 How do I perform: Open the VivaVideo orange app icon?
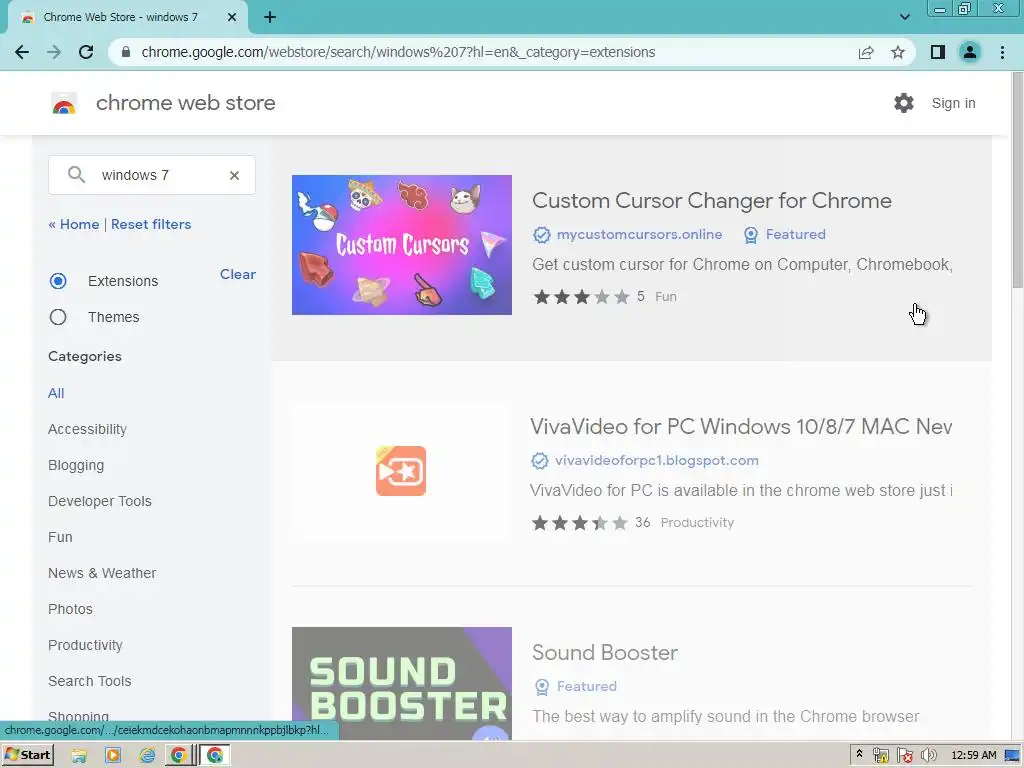[401, 471]
